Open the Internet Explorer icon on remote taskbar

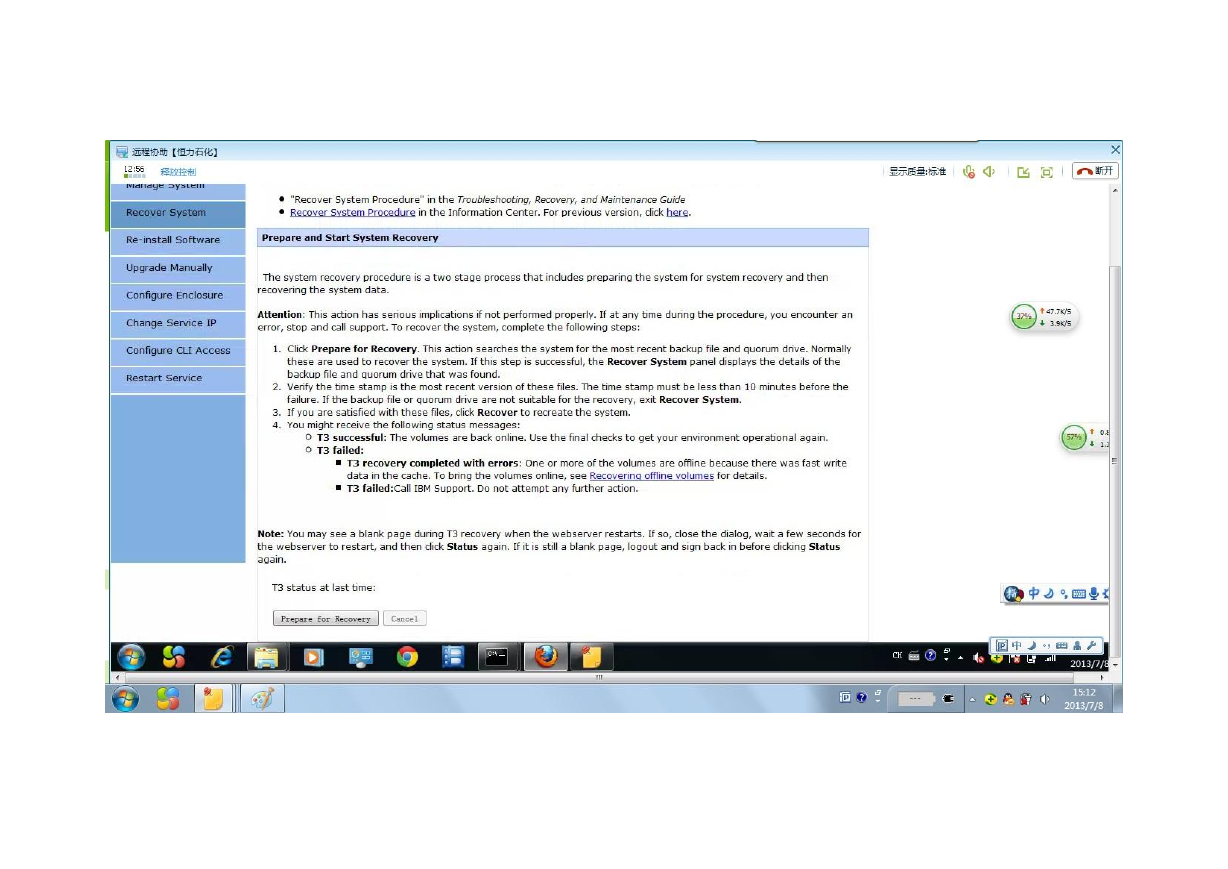coord(221,657)
